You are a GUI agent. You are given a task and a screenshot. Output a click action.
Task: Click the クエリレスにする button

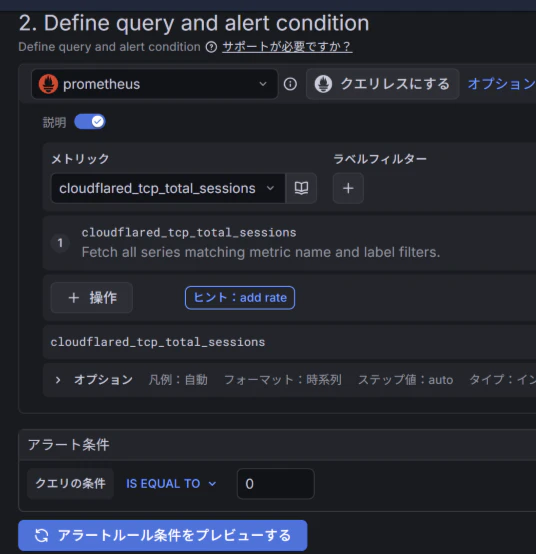(x=383, y=84)
